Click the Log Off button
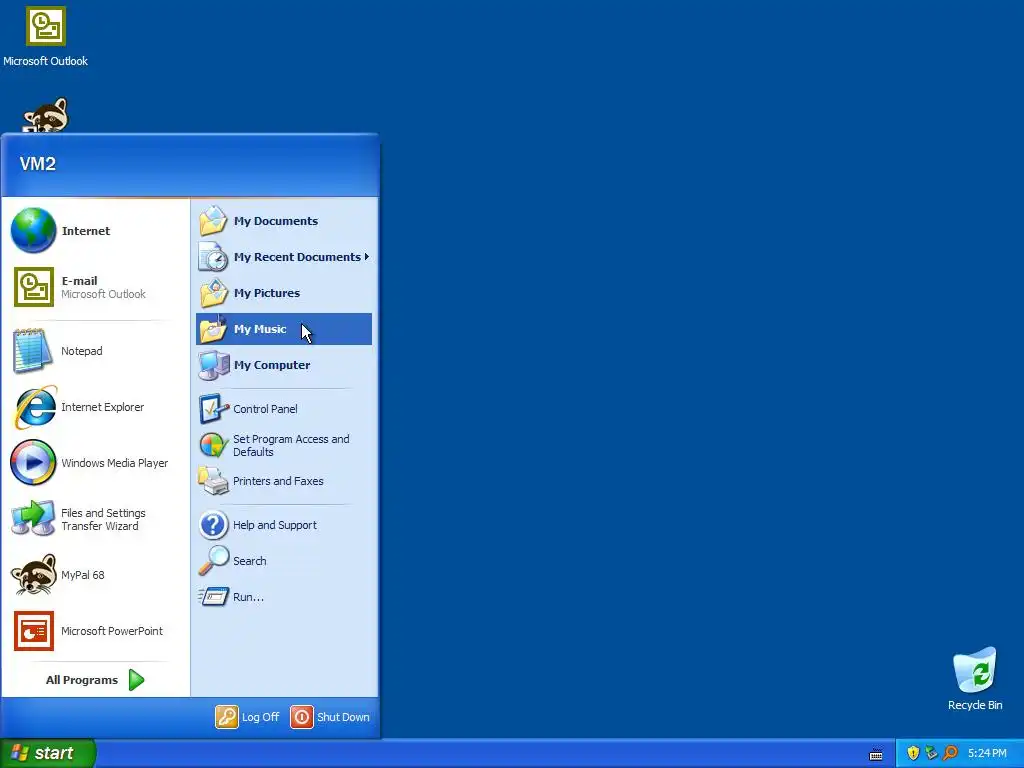Image resolution: width=1024 pixels, height=768 pixels. click(x=248, y=716)
